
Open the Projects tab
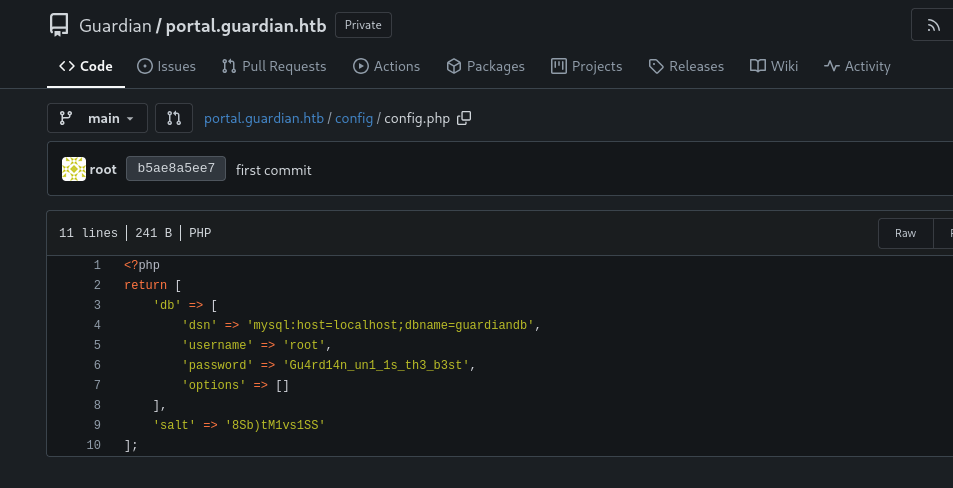tap(586, 66)
